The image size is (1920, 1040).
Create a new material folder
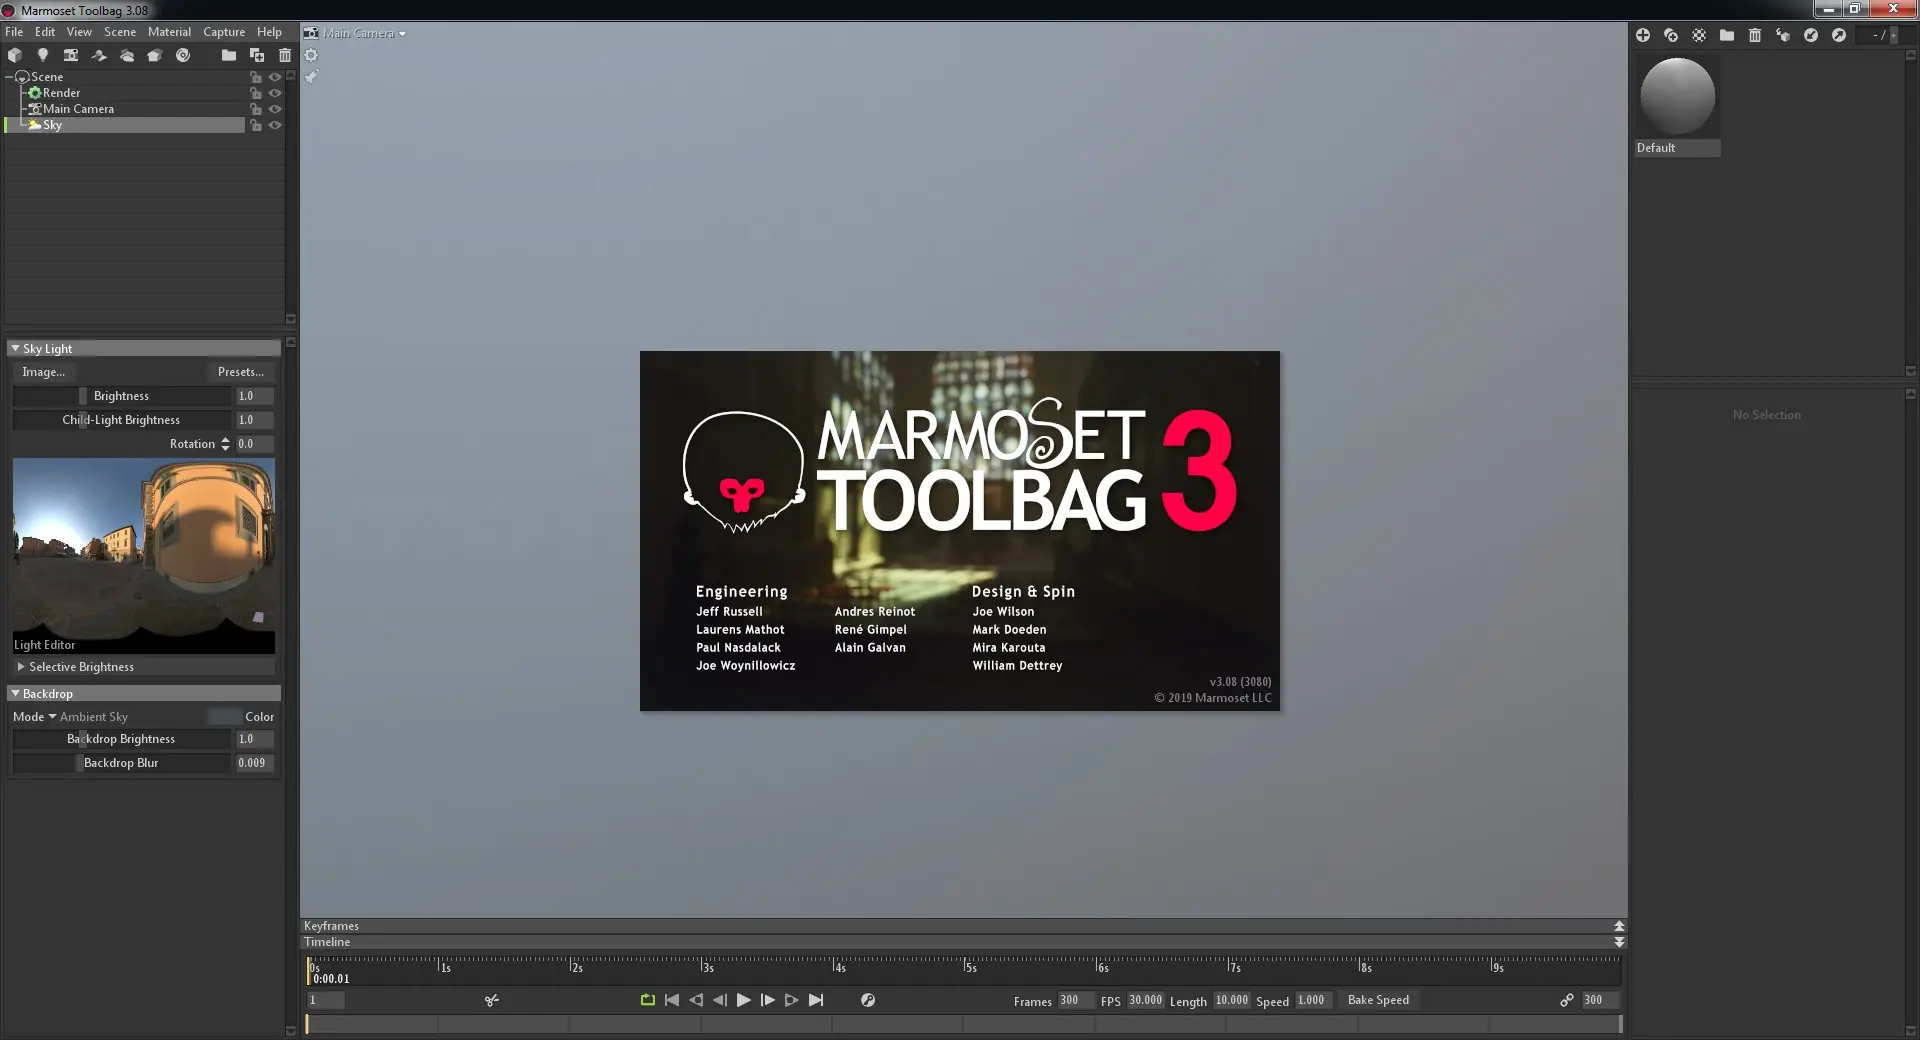(x=1727, y=35)
